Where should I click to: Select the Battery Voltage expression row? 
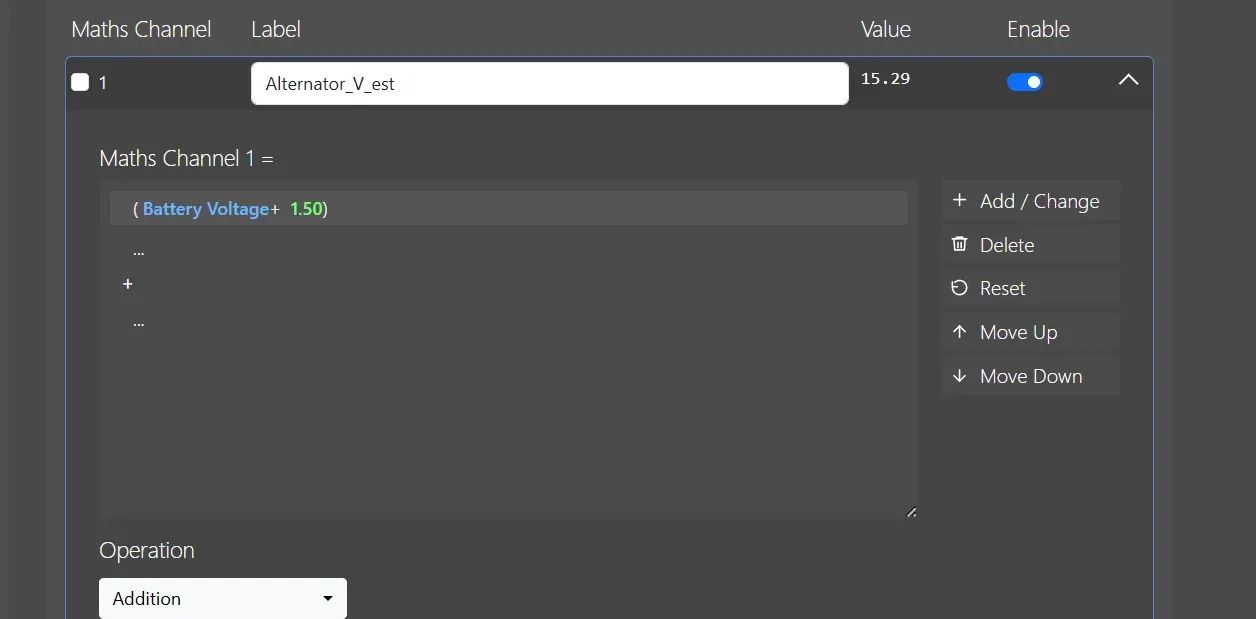point(508,208)
